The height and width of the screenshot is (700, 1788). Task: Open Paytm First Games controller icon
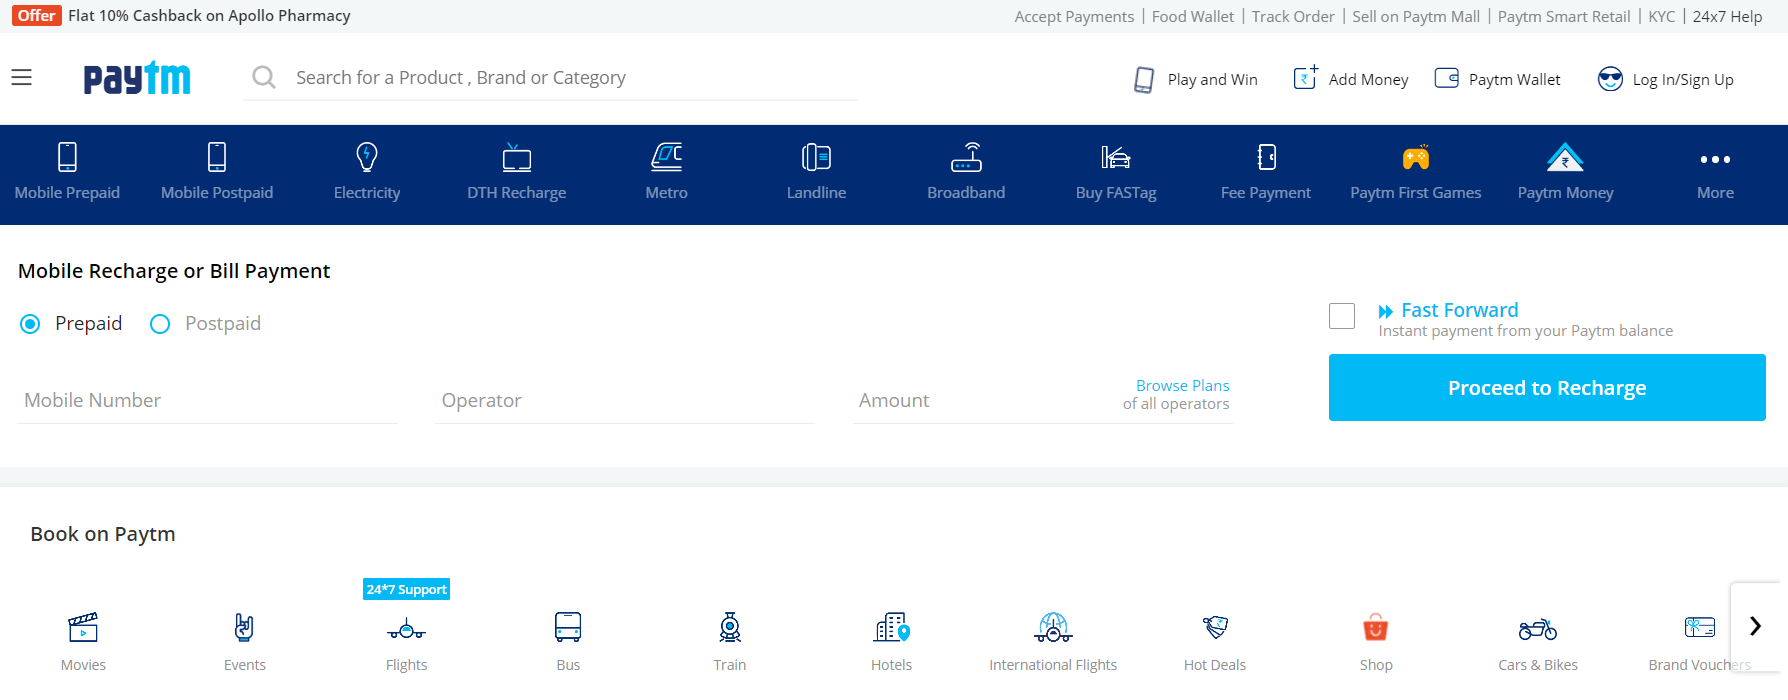click(1416, 157)
